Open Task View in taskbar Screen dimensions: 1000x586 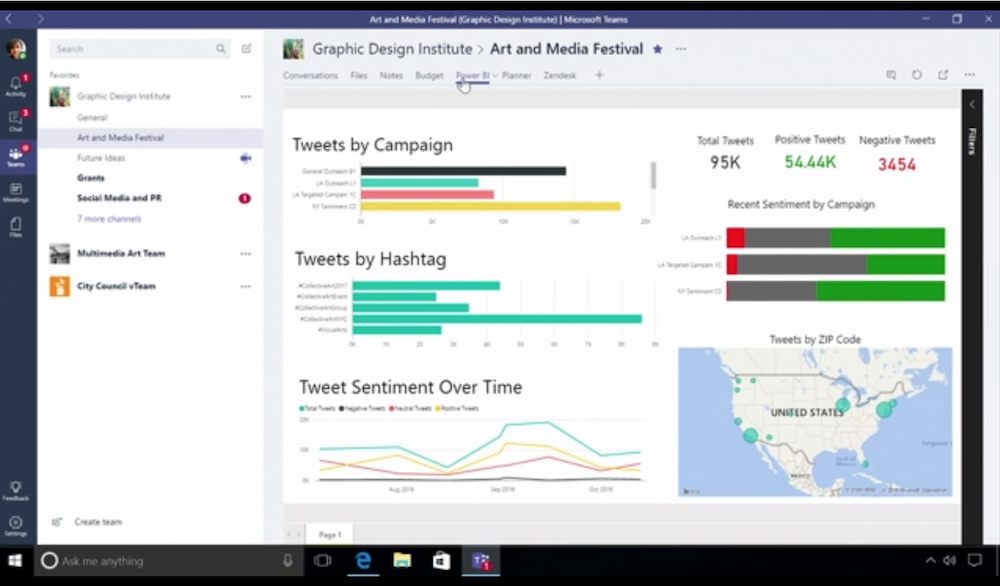pyautogui.click(x=323, y=561)
